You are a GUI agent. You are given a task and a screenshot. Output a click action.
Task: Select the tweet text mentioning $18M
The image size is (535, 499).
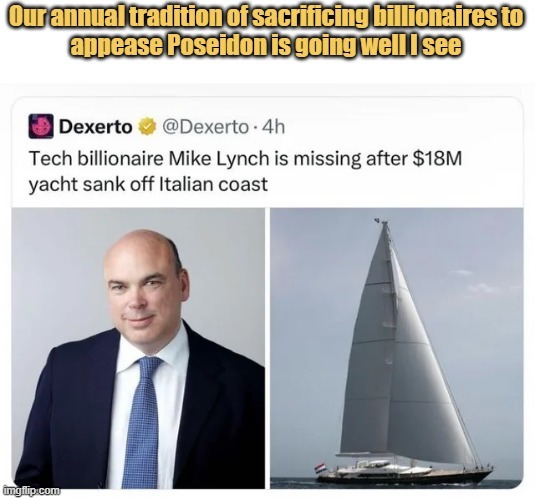point(245,171)
